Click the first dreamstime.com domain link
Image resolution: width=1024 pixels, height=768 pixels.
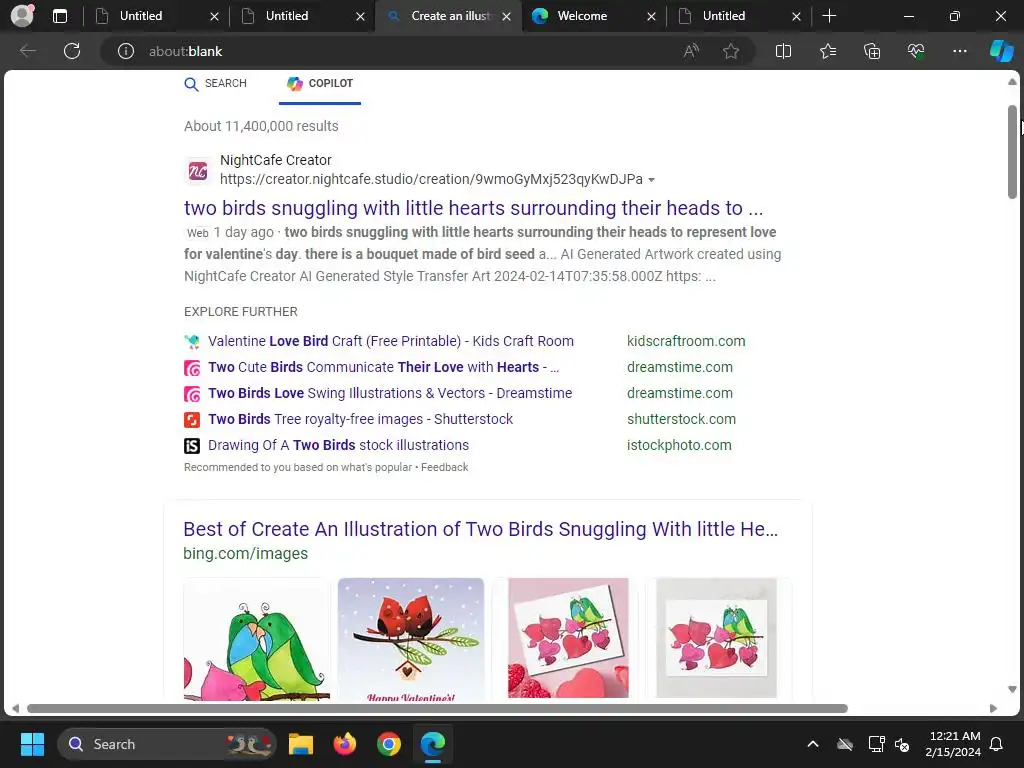pos(680,367)
